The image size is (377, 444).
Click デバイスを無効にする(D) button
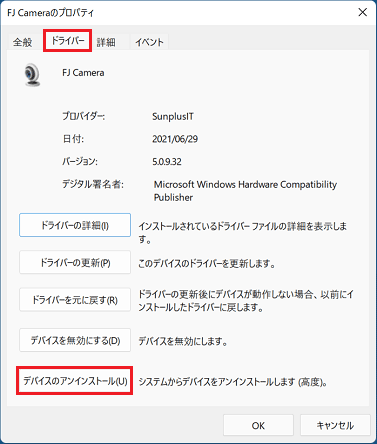tap(75, 340)
